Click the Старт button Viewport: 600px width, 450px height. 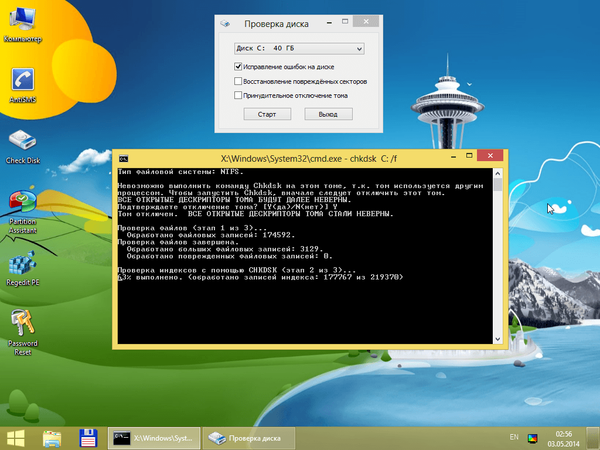click(x=267, y=114)
